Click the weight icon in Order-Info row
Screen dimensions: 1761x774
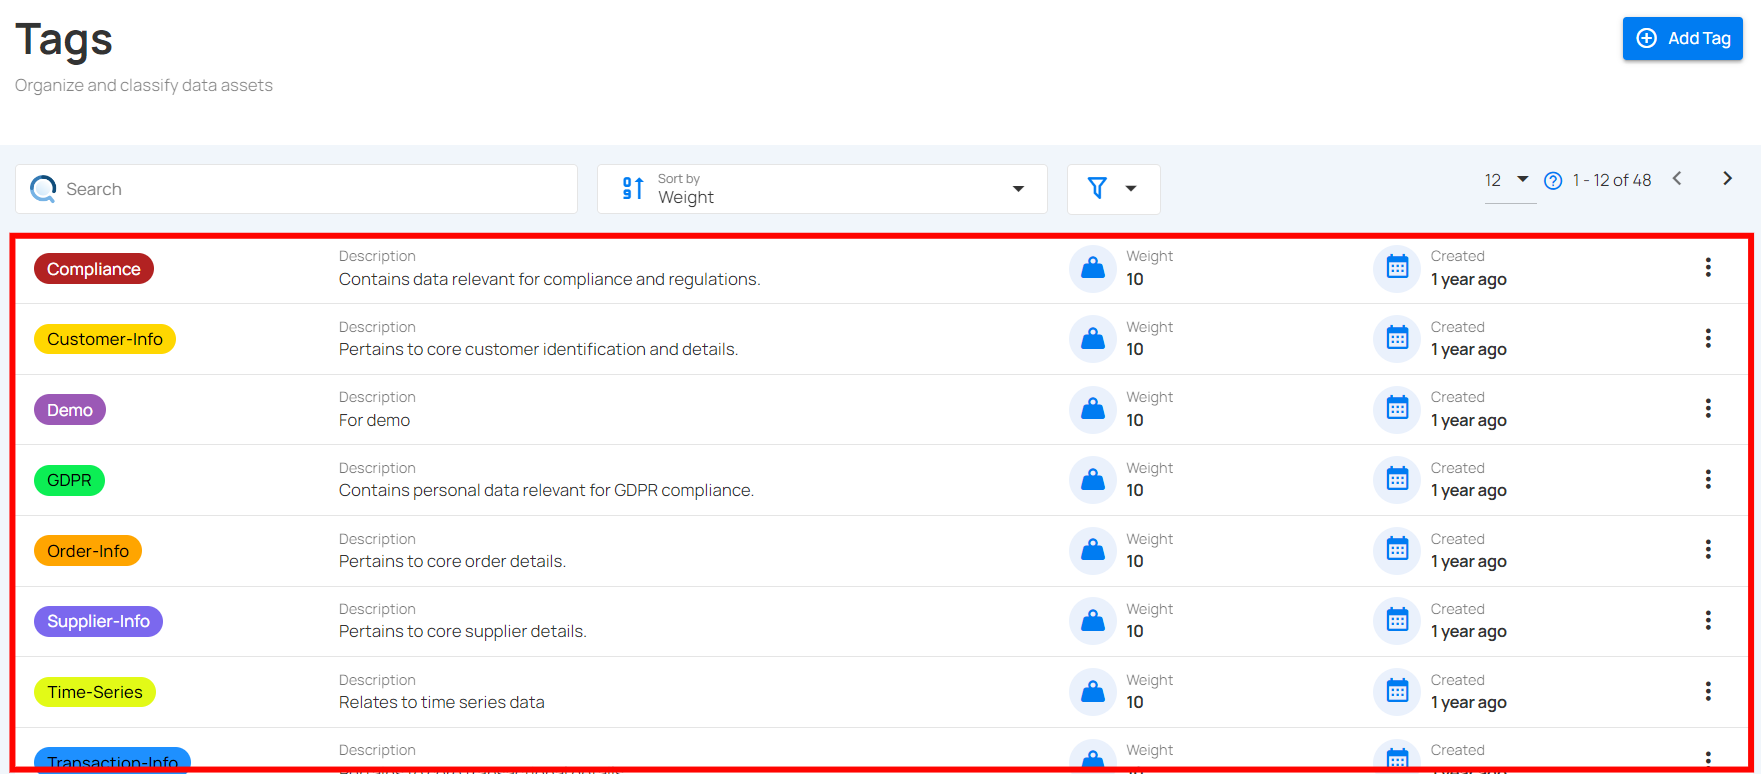point(1093,550)
